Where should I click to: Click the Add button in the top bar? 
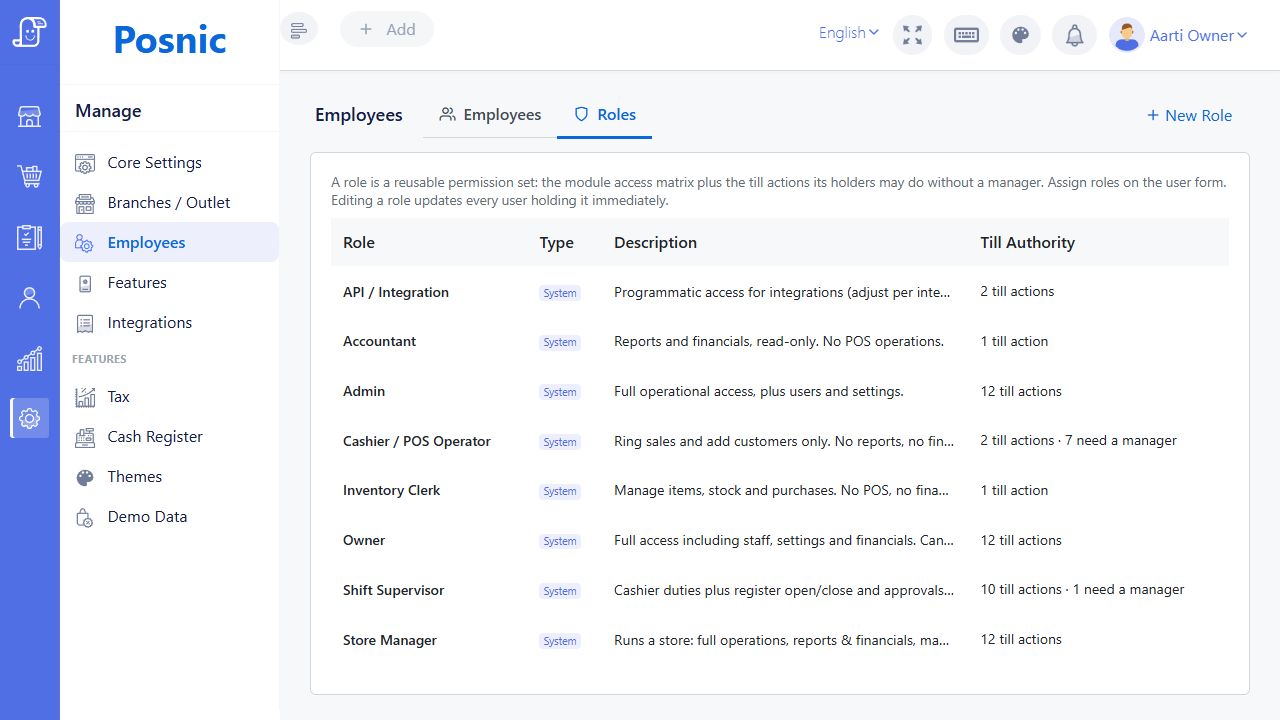coord(387,30)
